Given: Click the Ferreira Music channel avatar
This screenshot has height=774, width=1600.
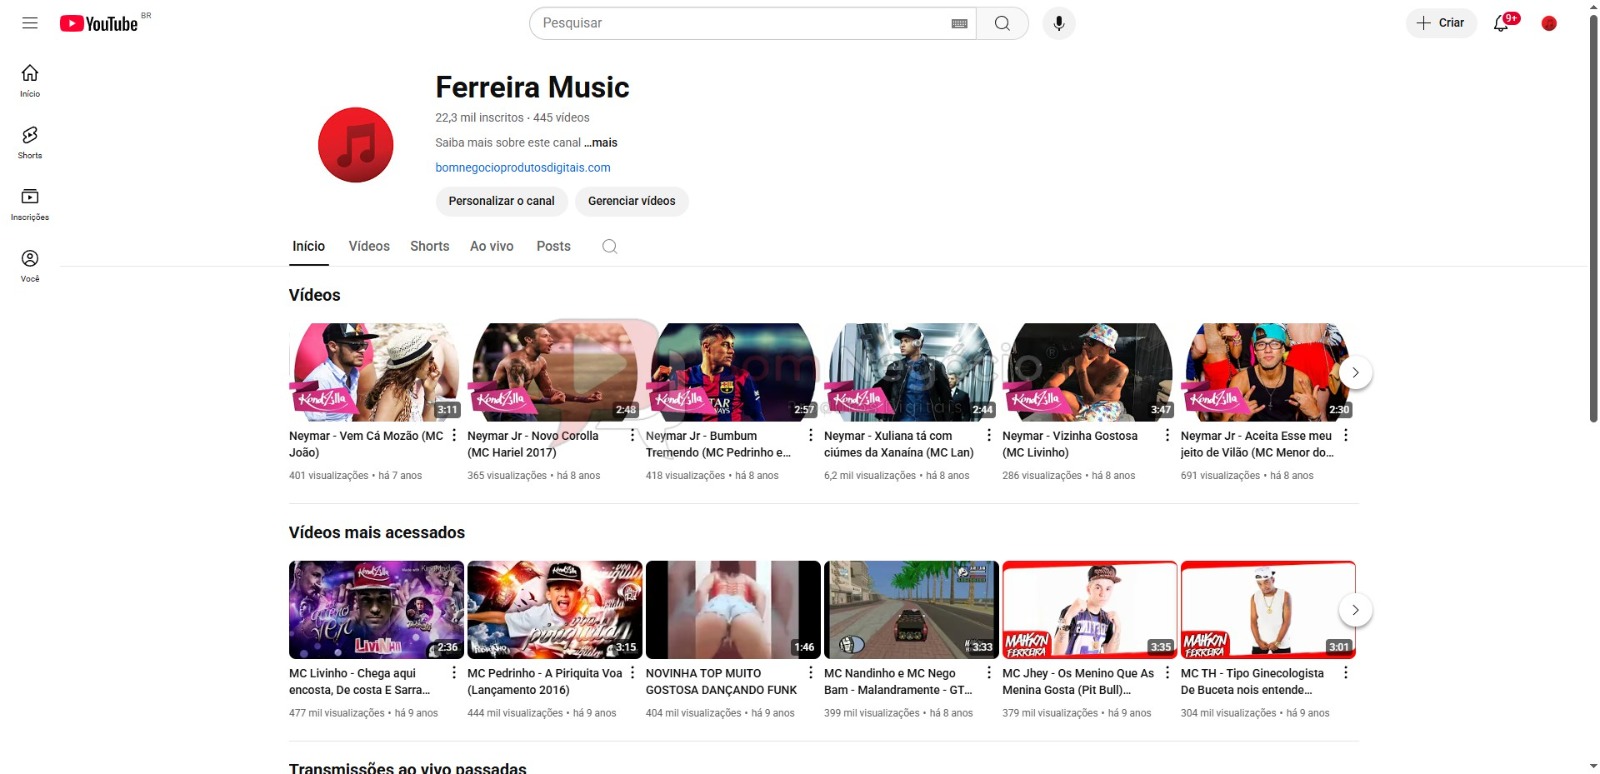Looking at the screenshot, I should point(356,145).
